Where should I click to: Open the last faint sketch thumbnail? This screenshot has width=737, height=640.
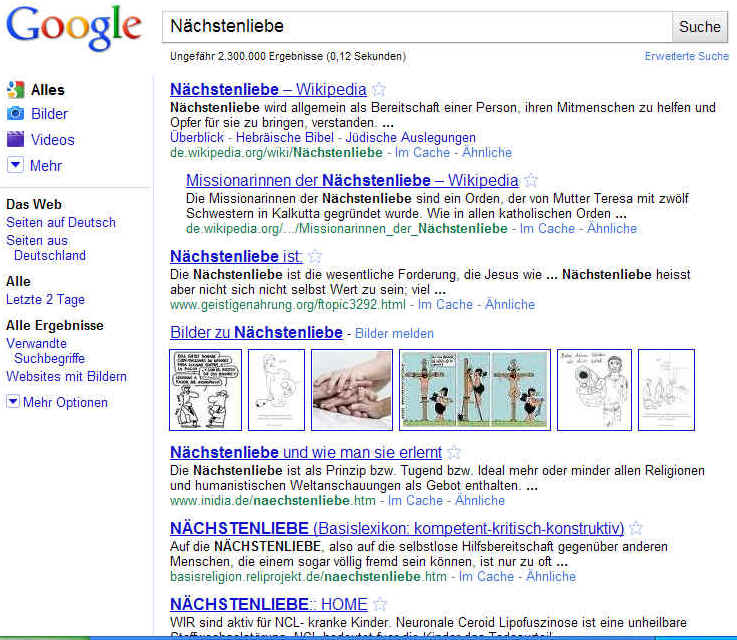[666, 390]
